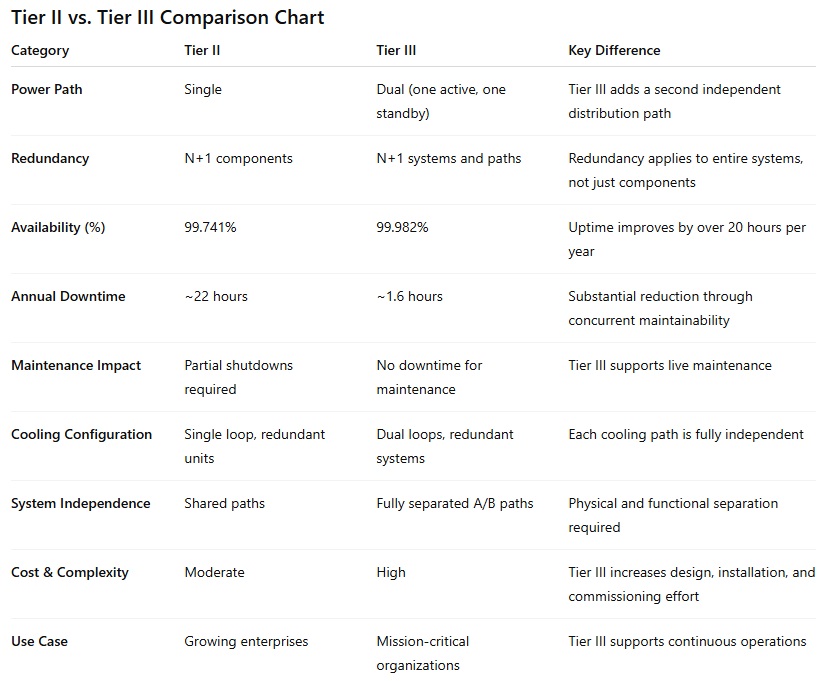Click the 'Availability (%)' row label
837x681 pixels.
(x=58, y=227)
